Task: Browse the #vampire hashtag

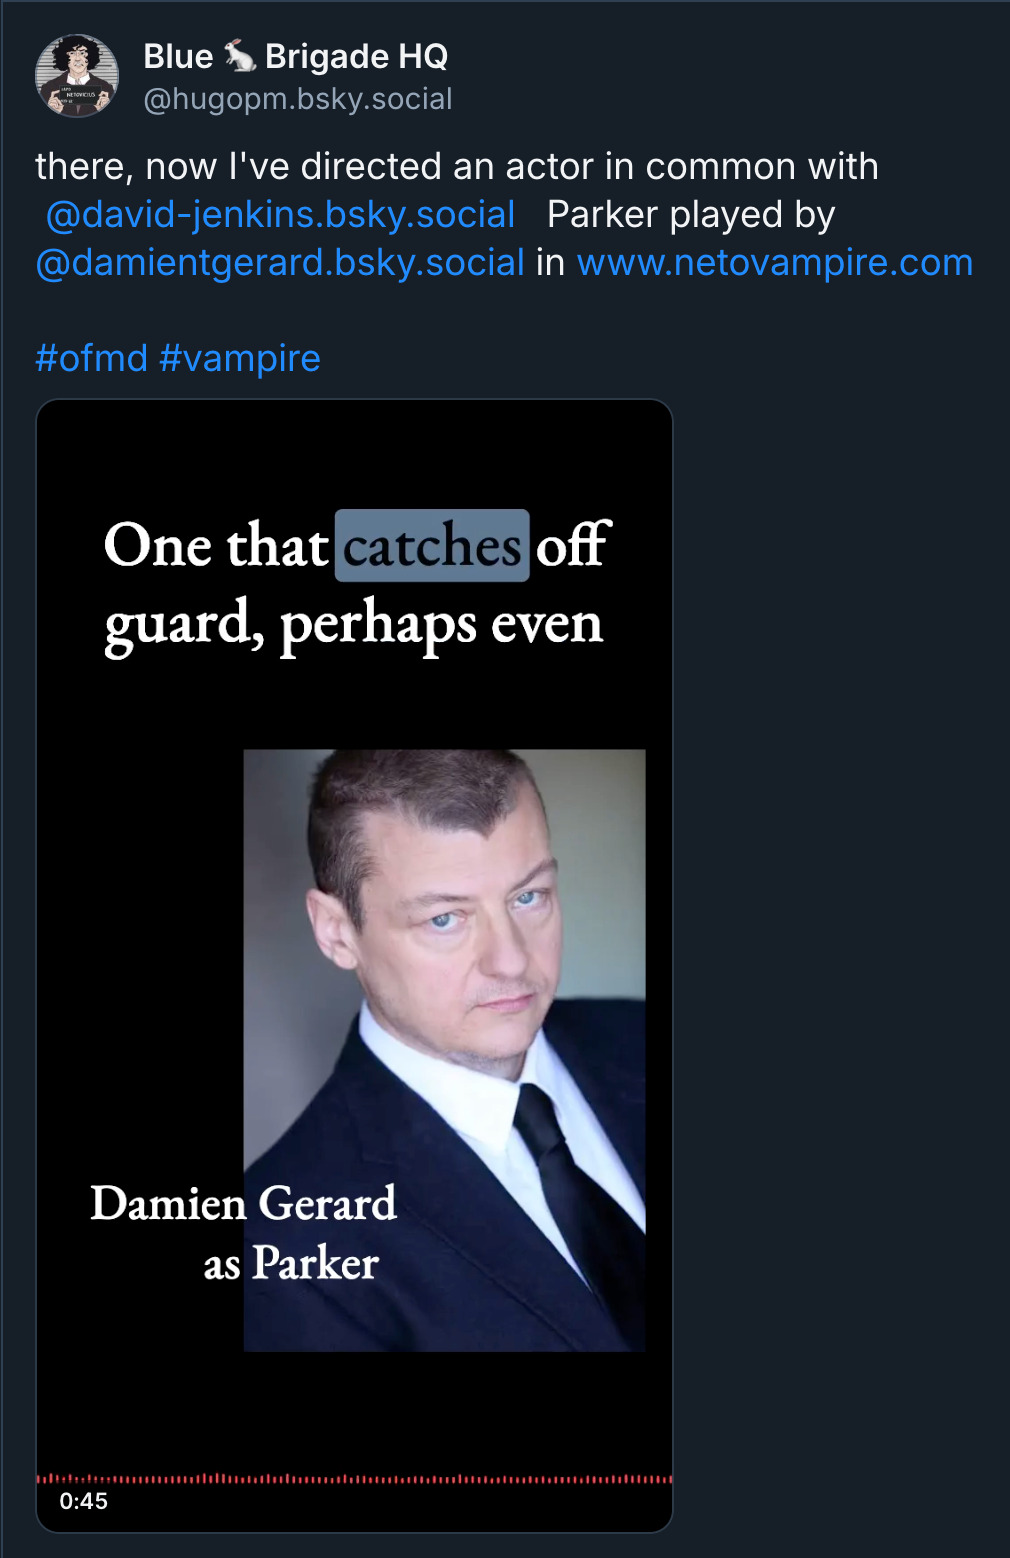Action: (240, 358)
